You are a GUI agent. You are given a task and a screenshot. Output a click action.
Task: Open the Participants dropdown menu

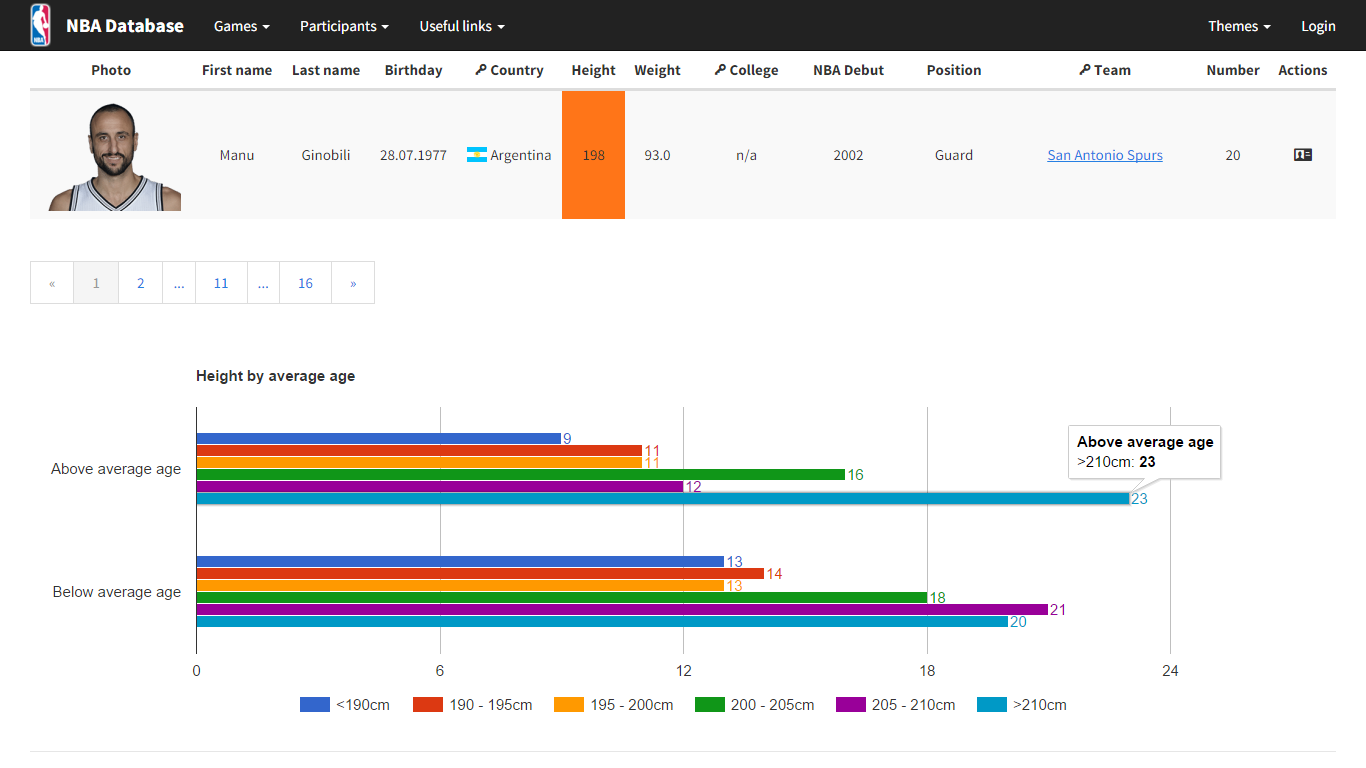click(x=344, y=26)
